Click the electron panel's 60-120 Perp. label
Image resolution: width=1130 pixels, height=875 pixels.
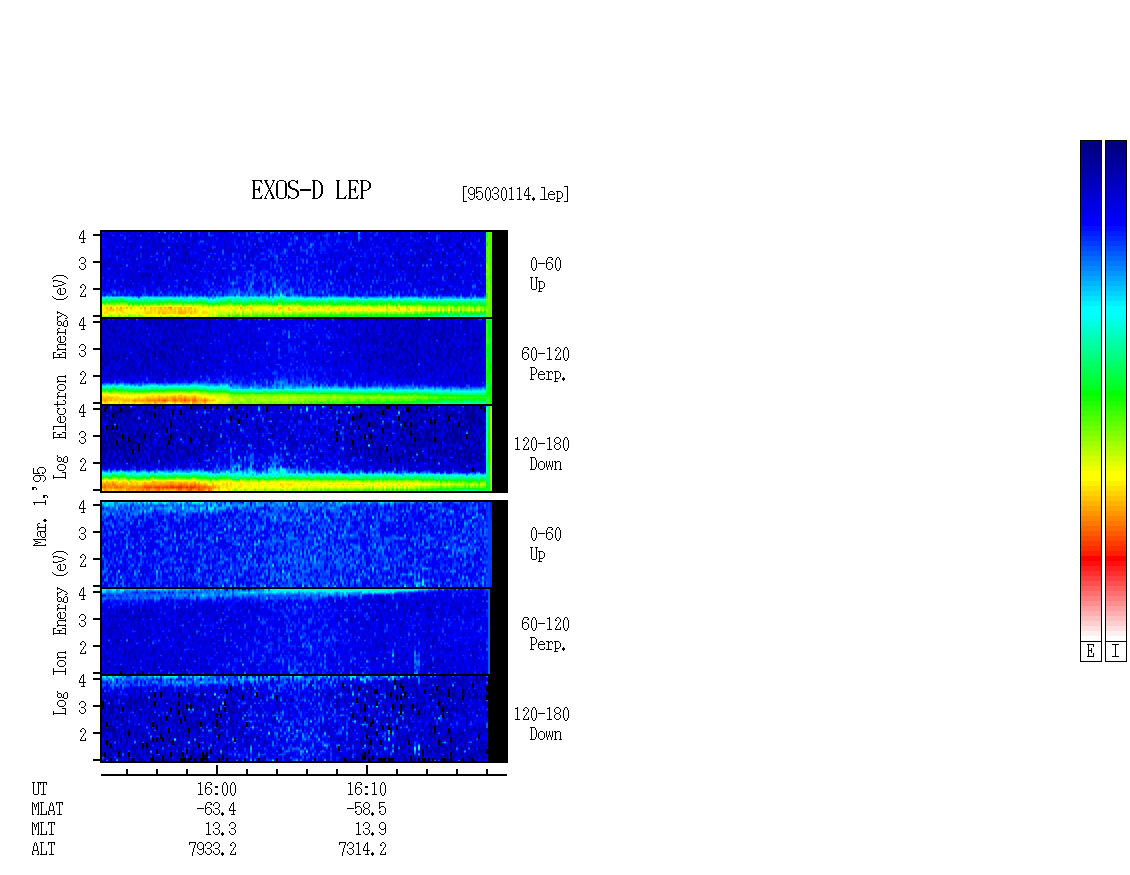[x=546, y=364]
